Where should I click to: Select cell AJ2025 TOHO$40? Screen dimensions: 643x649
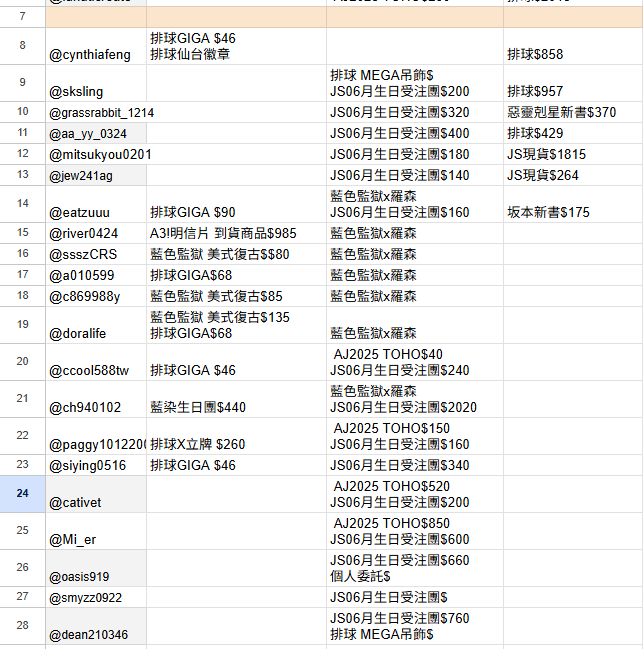(415, 362)
